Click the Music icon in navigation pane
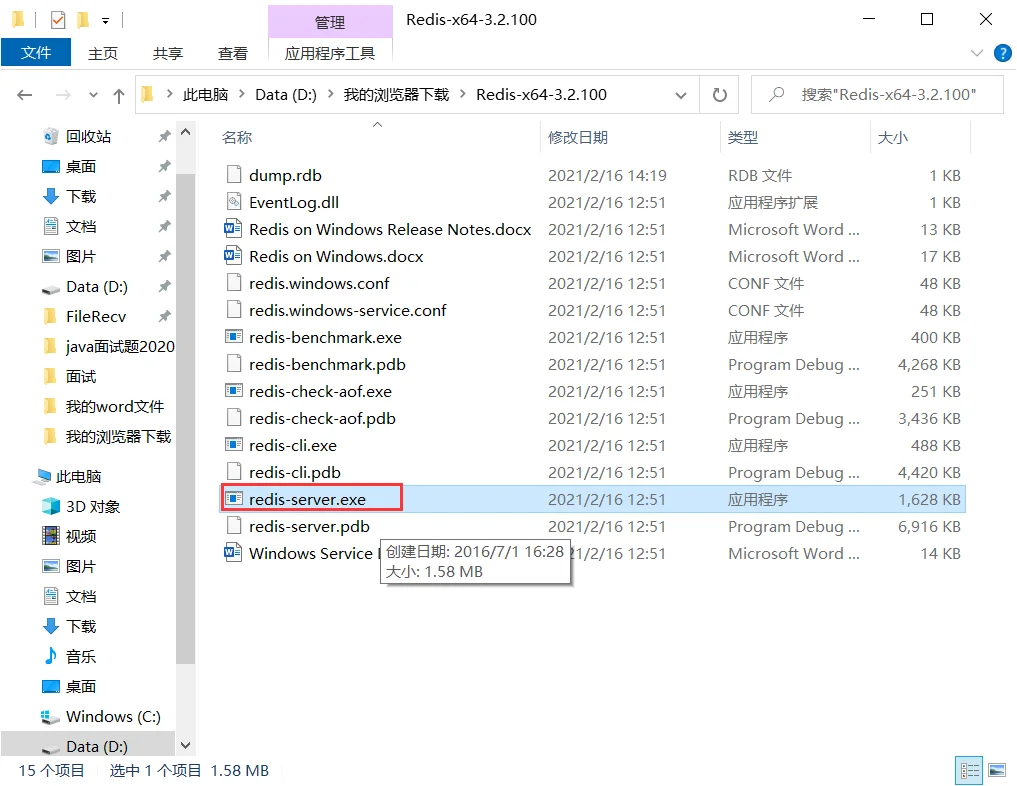 pos(51,656)
